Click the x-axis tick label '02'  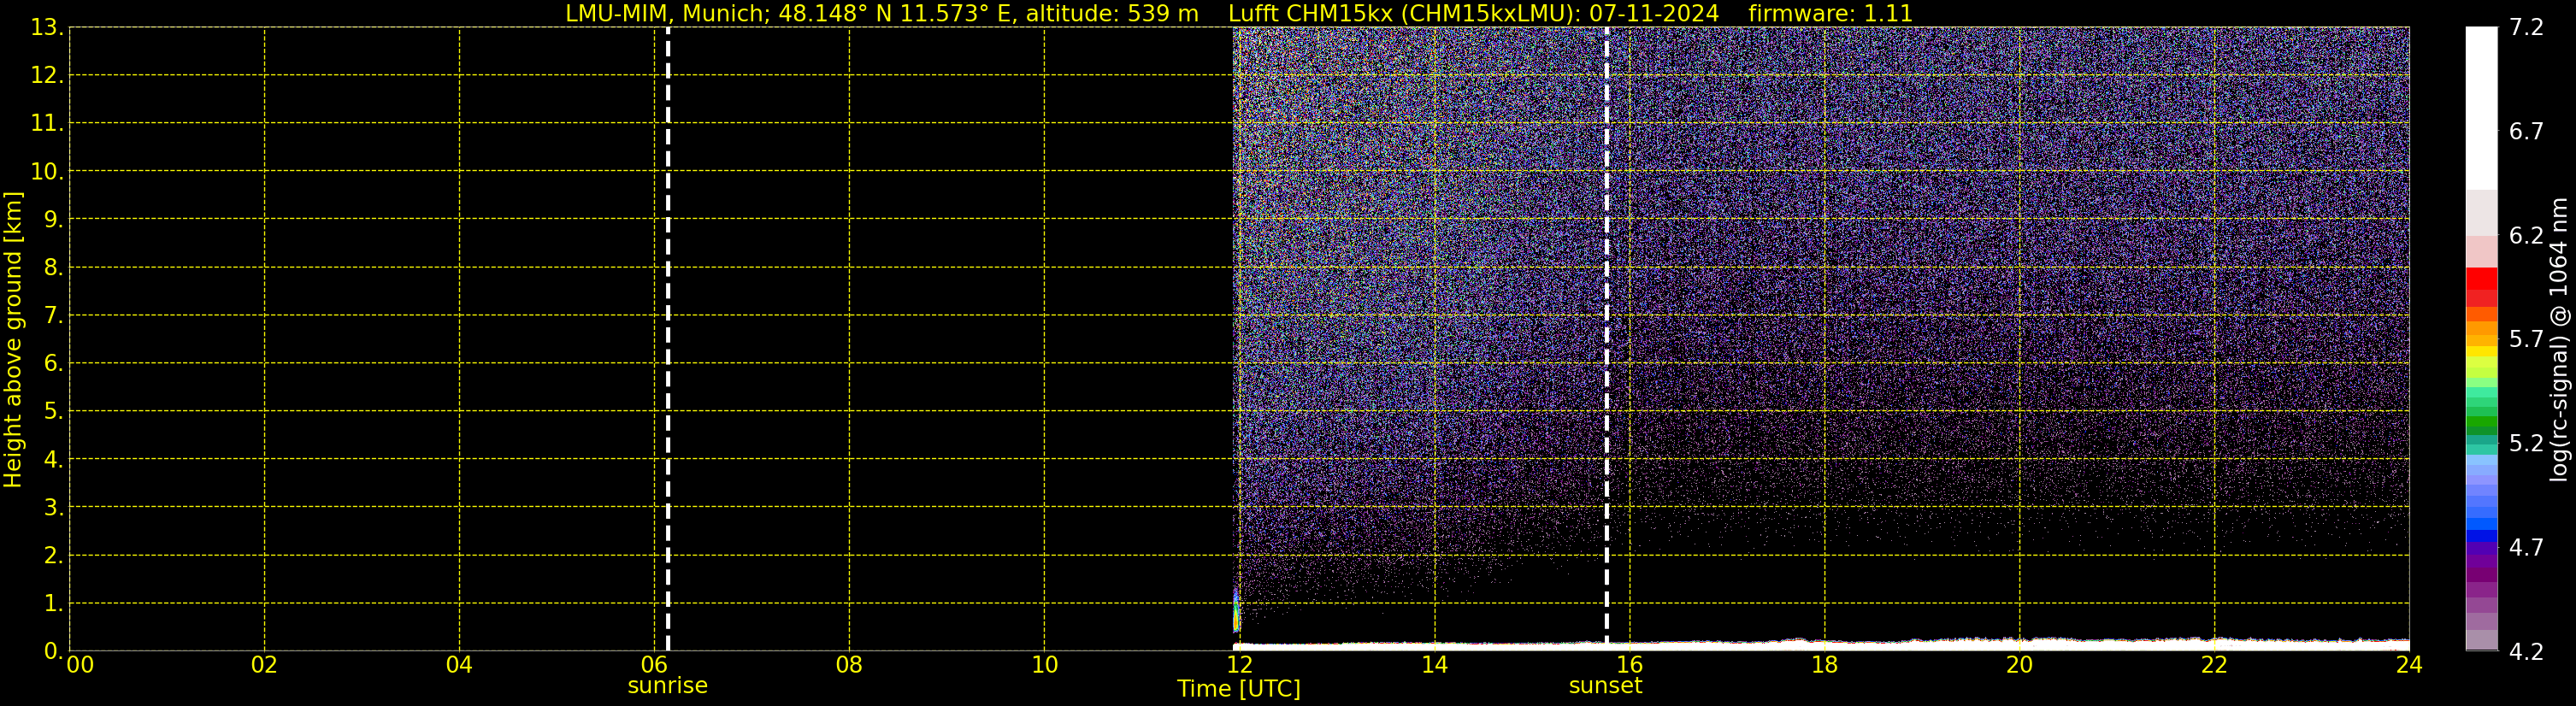(264, 665)
